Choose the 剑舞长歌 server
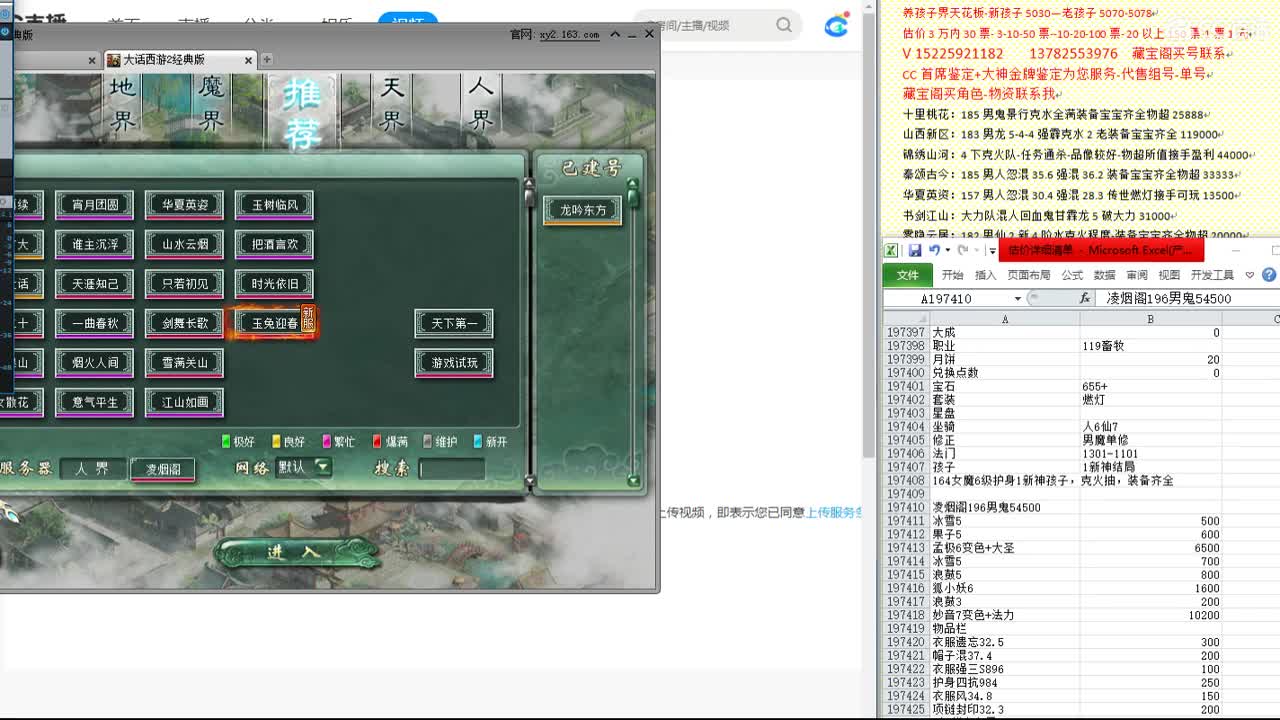1280x720 pixels. click(185, 323)
